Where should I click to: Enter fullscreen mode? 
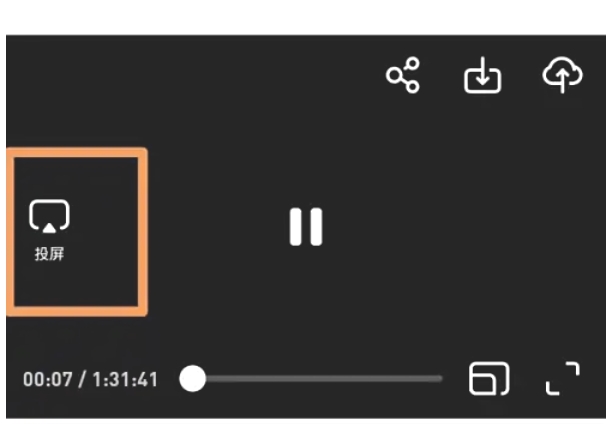click(562, 378)
